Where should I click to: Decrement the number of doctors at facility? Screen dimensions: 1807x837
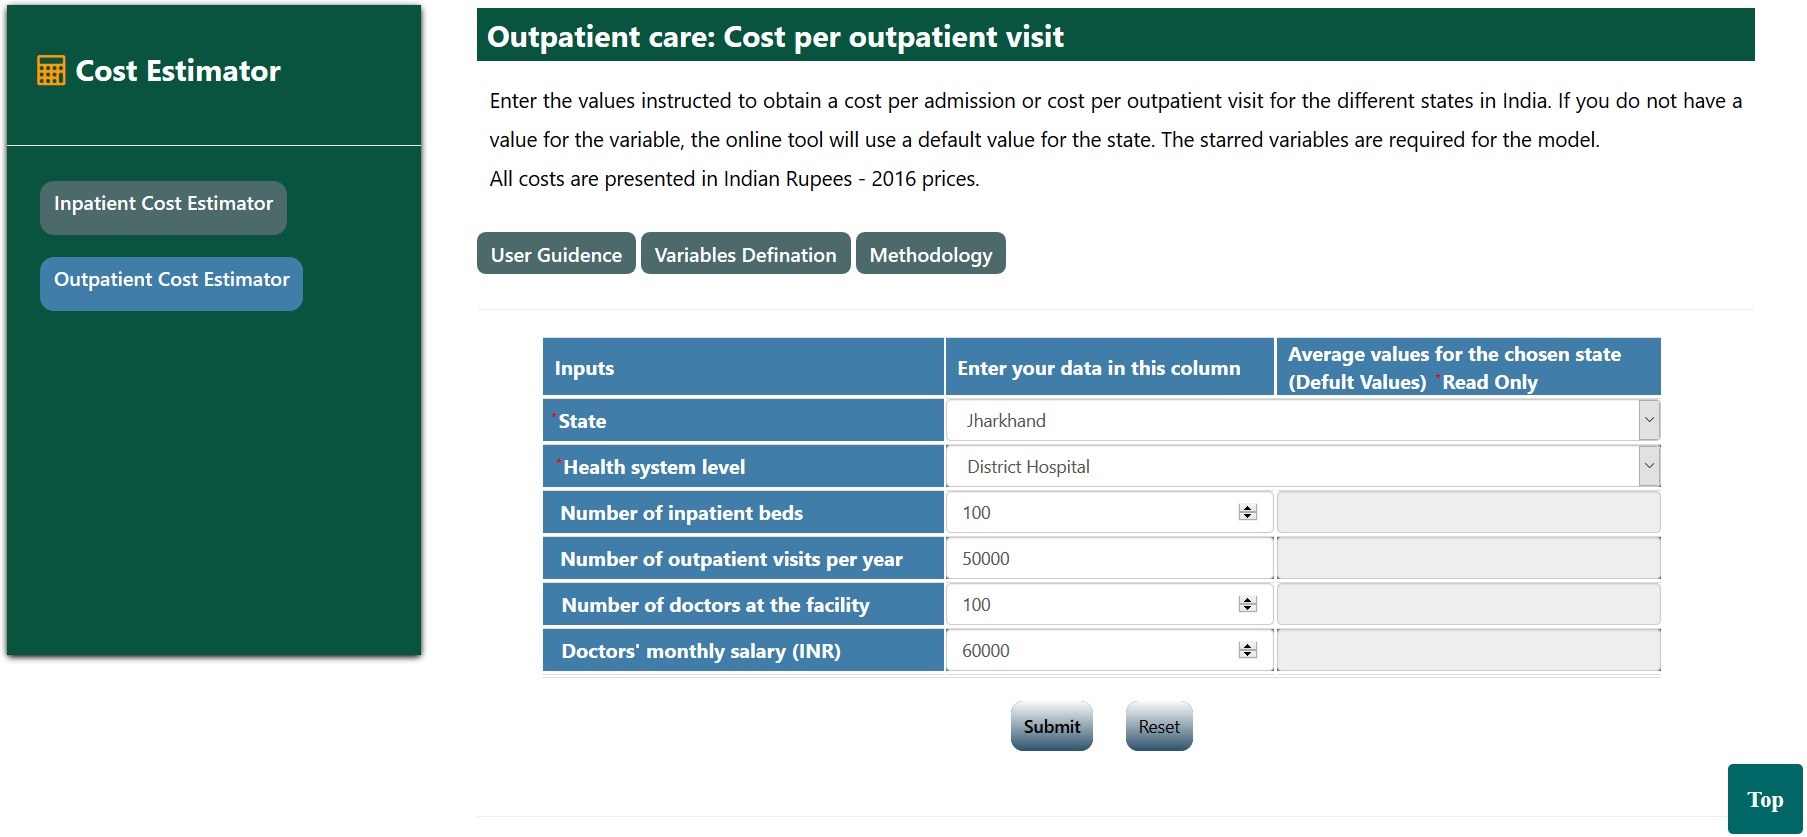pos(1247,609)
